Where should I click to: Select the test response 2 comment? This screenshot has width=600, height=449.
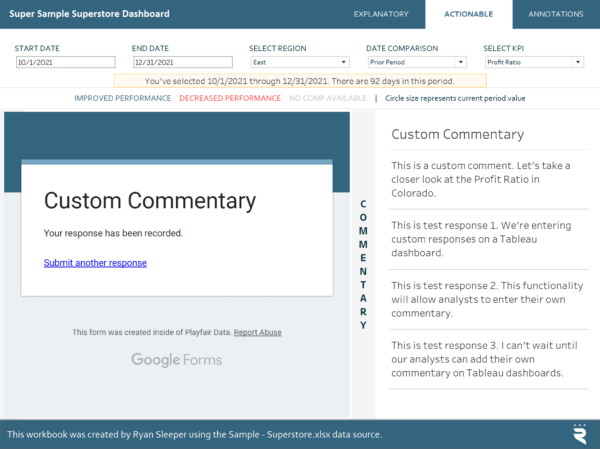(x=482, y=299)
